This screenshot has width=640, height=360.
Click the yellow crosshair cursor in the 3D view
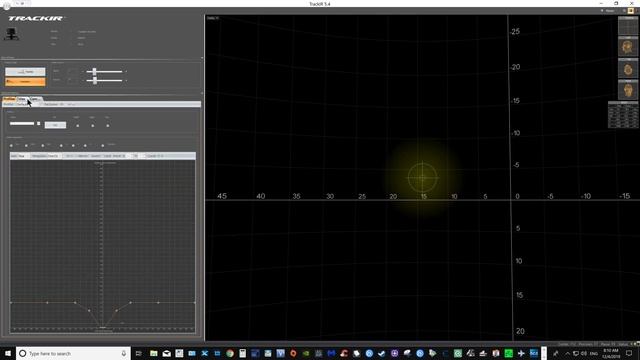click(x=422, y=178)
